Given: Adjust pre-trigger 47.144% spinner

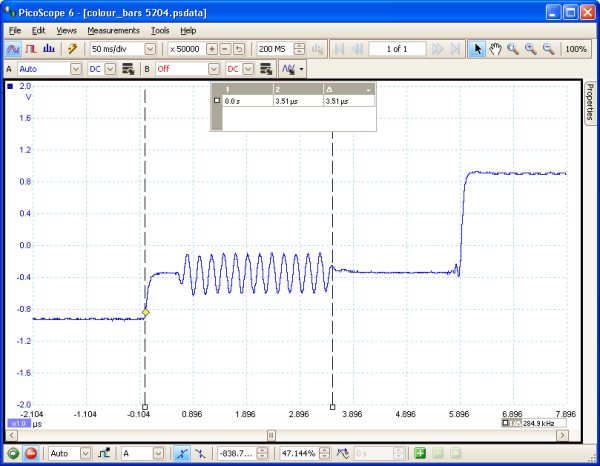Looking at the screenshot, I should pyautogui.click(x=324, y=454).
